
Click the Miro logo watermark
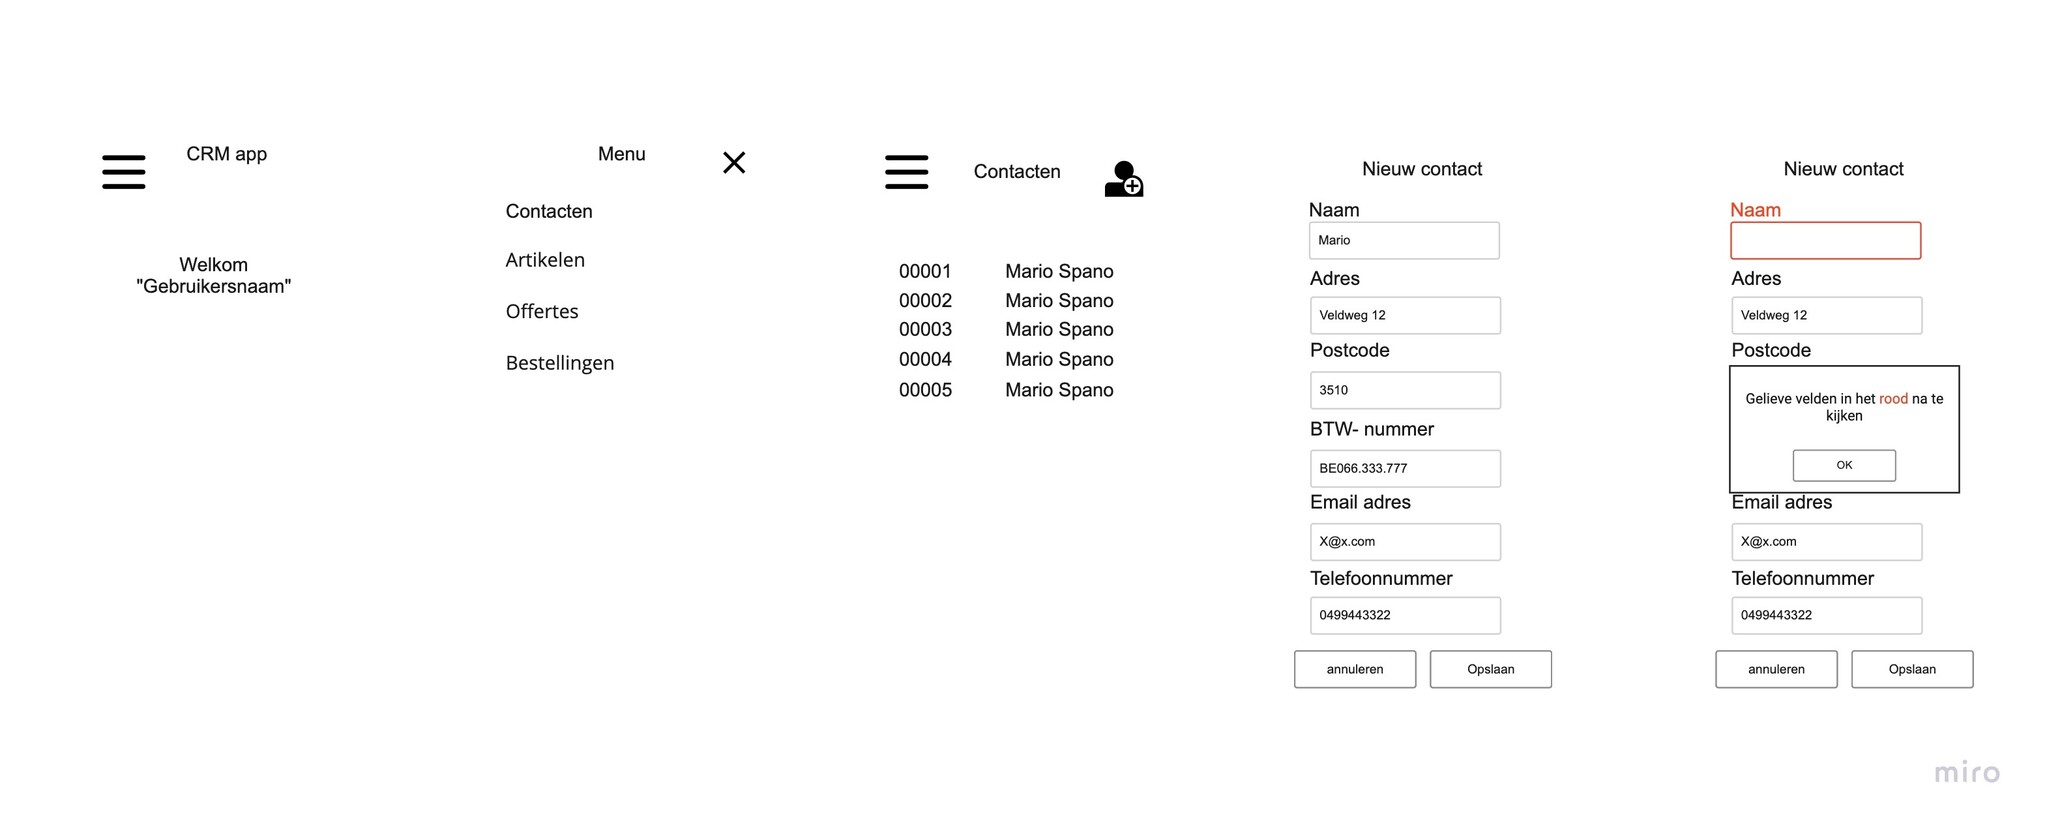point(1966,773)
